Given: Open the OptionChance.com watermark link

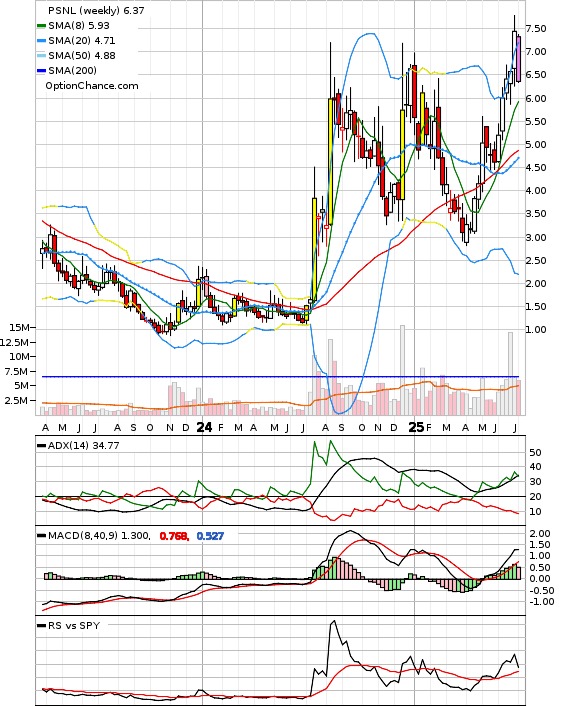Looking at the screenshot, I should pyautogui.click(x=92, y=86).
